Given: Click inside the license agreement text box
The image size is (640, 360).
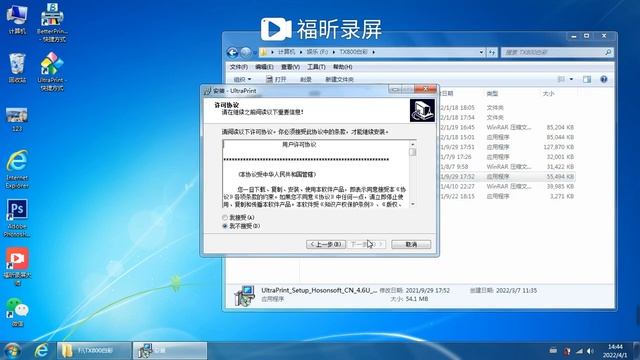Looking at the screenshot, I should [x=316, y=174].
